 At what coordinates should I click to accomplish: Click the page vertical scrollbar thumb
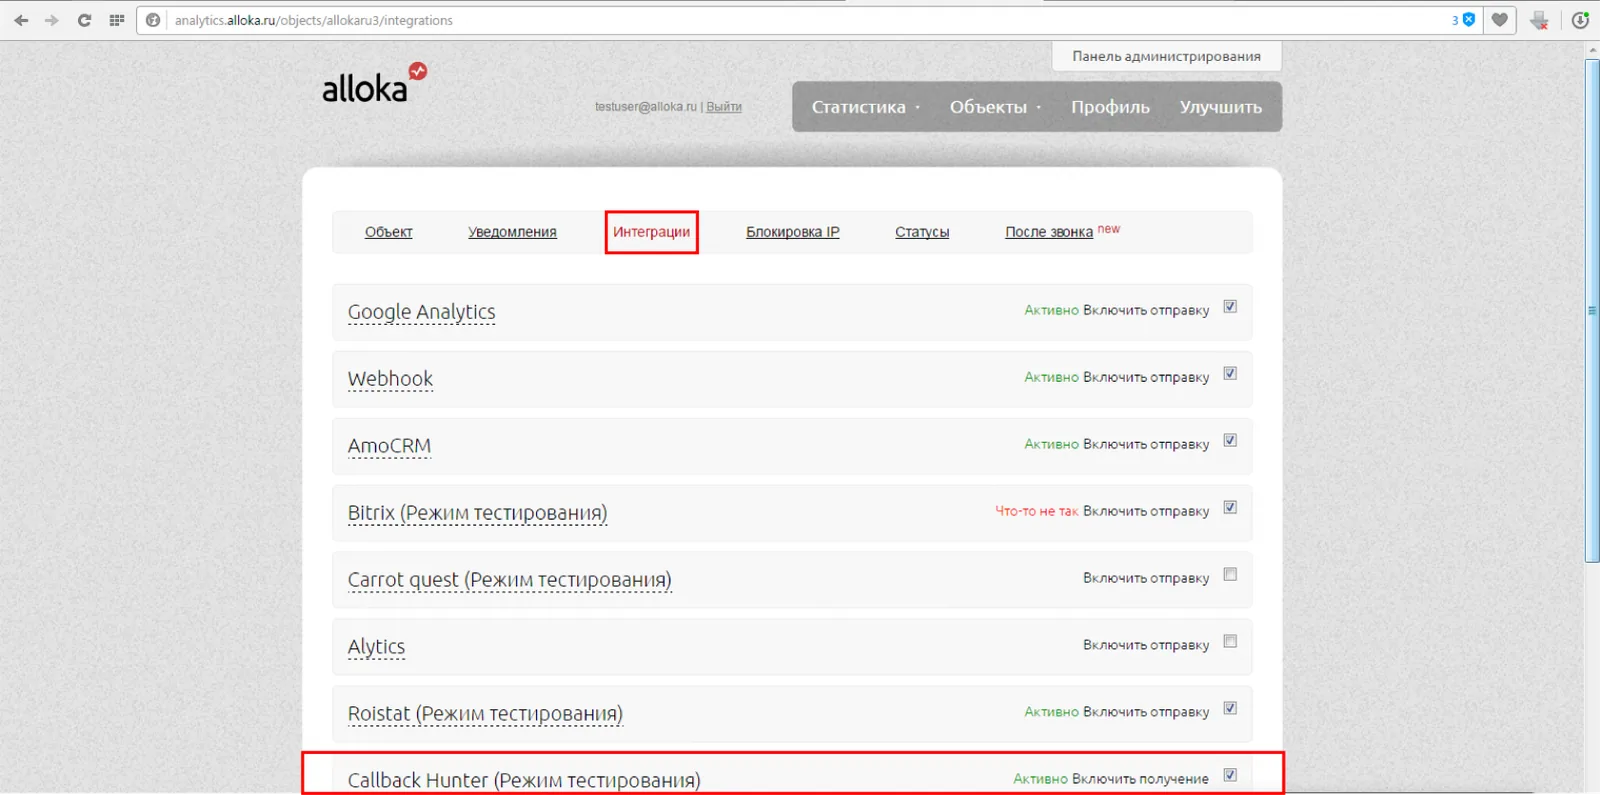pos(1592,311)
